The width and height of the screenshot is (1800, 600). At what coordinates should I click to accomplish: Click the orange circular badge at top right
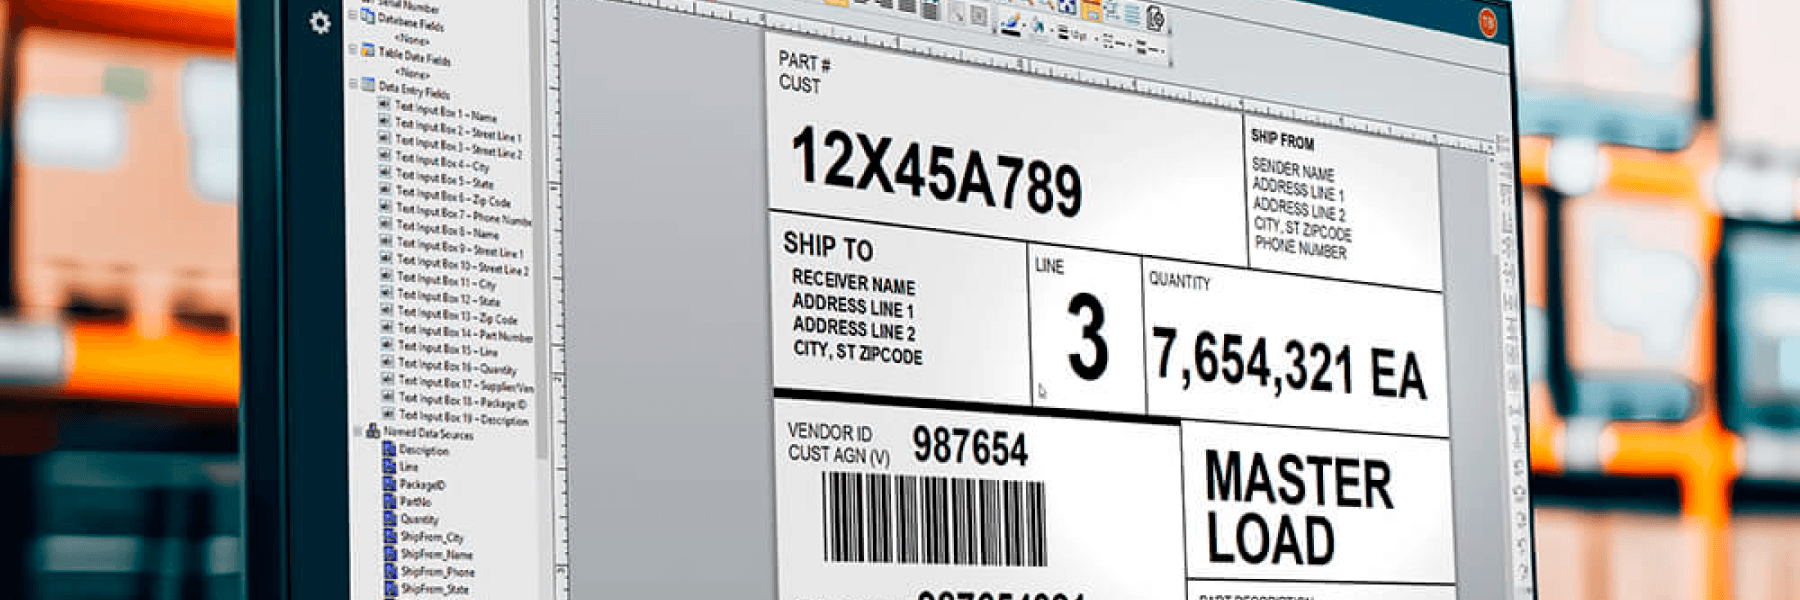[x=1487, y=22]
